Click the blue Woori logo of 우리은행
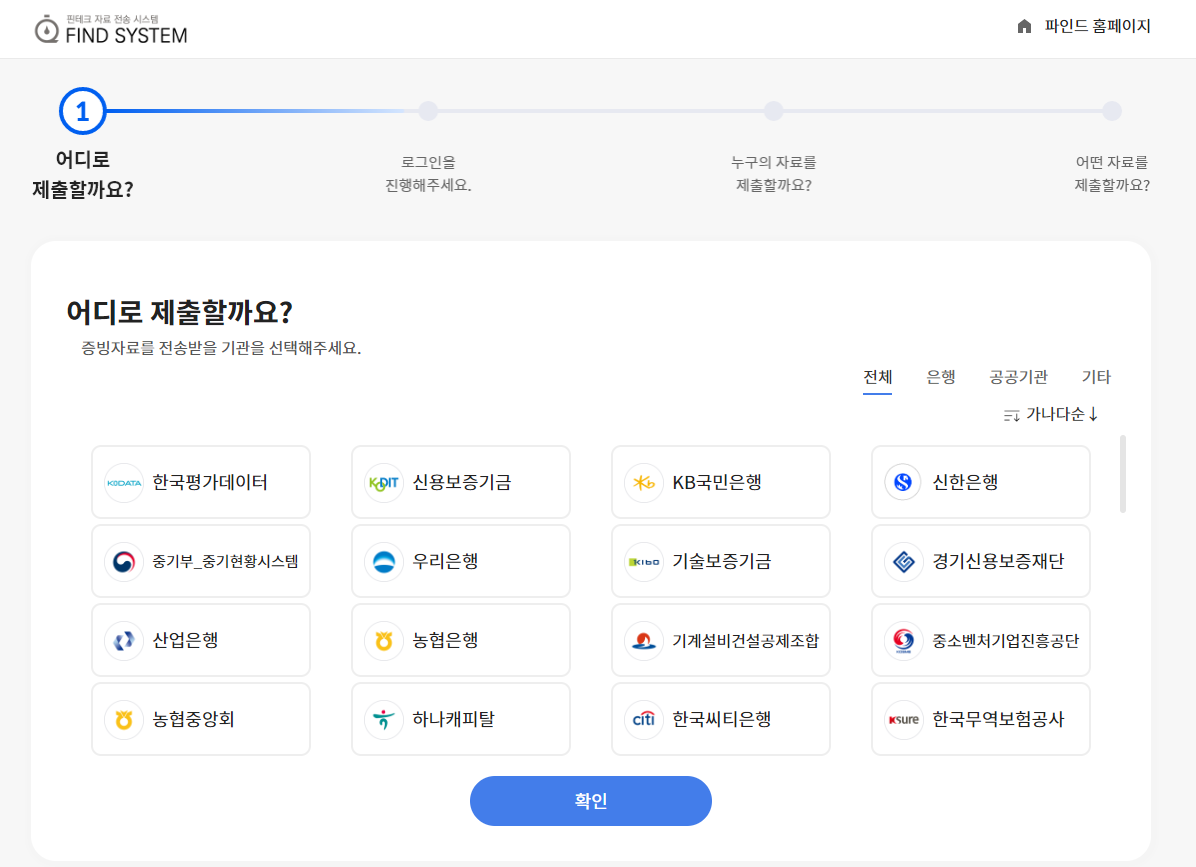 pos(384,562)
